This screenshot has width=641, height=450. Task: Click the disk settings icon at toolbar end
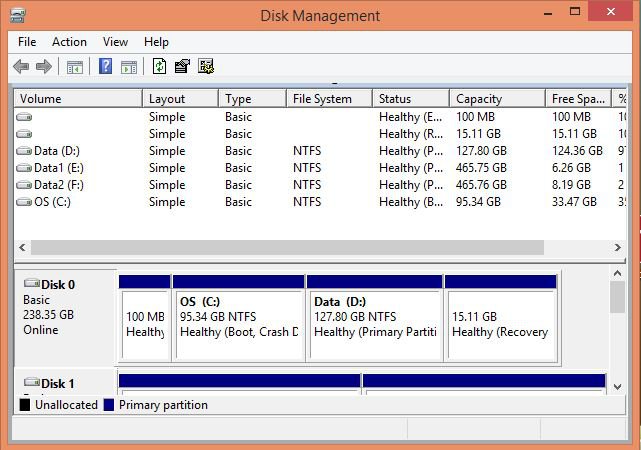click(x=206, y=67)
